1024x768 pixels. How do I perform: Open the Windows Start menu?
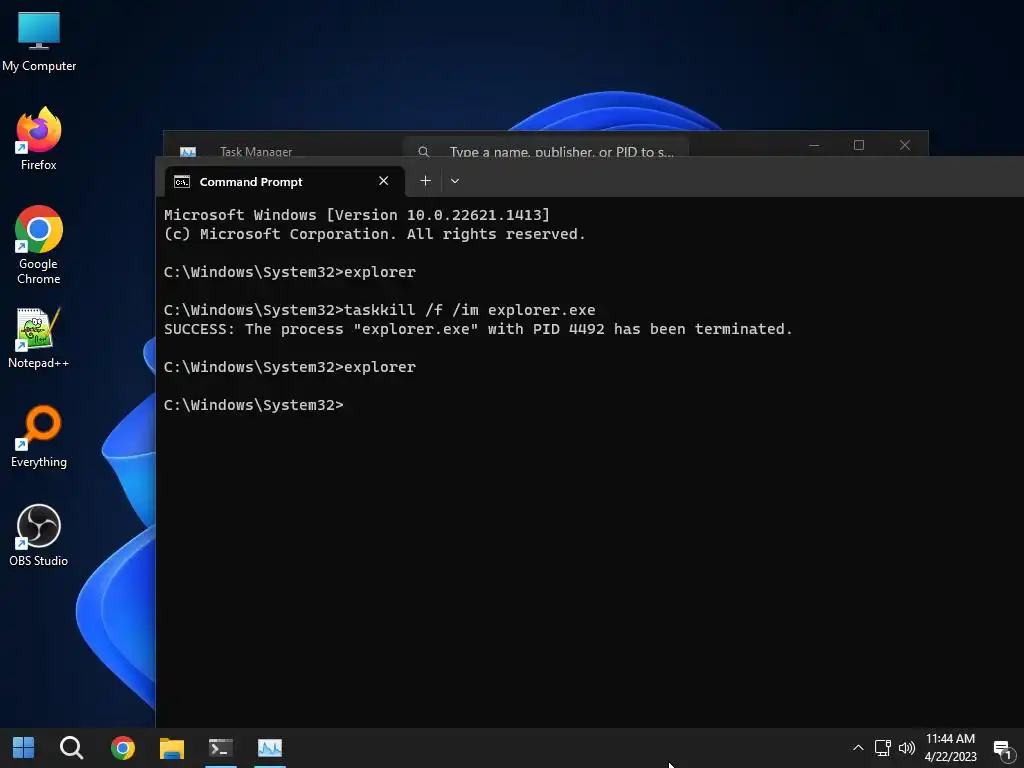(24, 748)
